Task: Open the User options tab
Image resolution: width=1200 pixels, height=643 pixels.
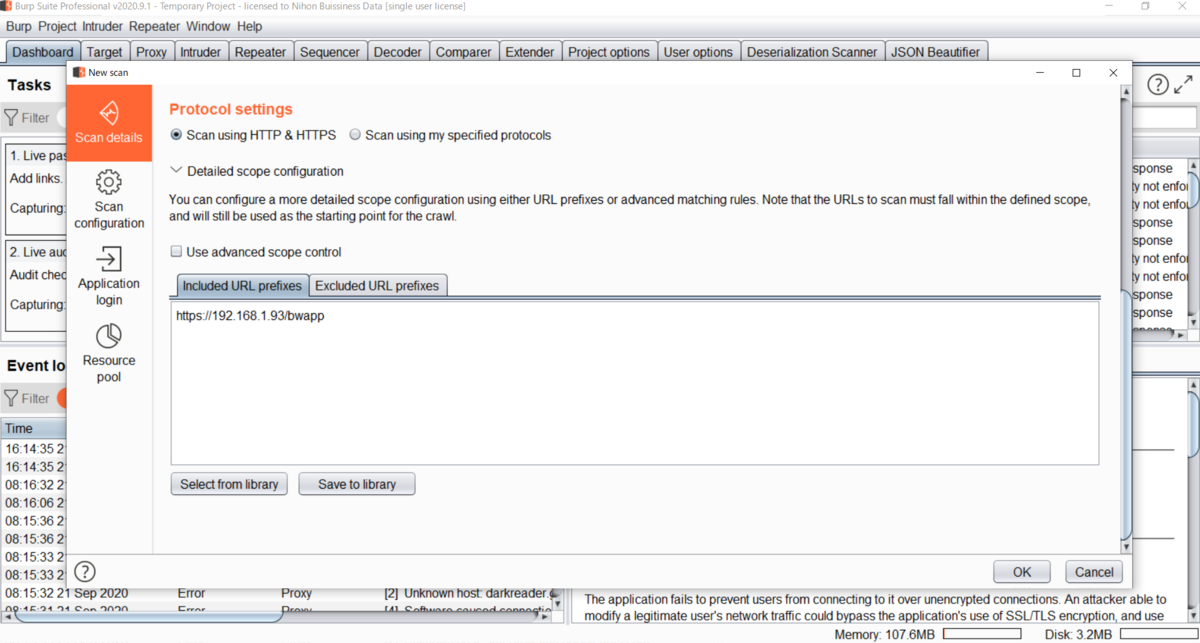Action: coord(699,52)
